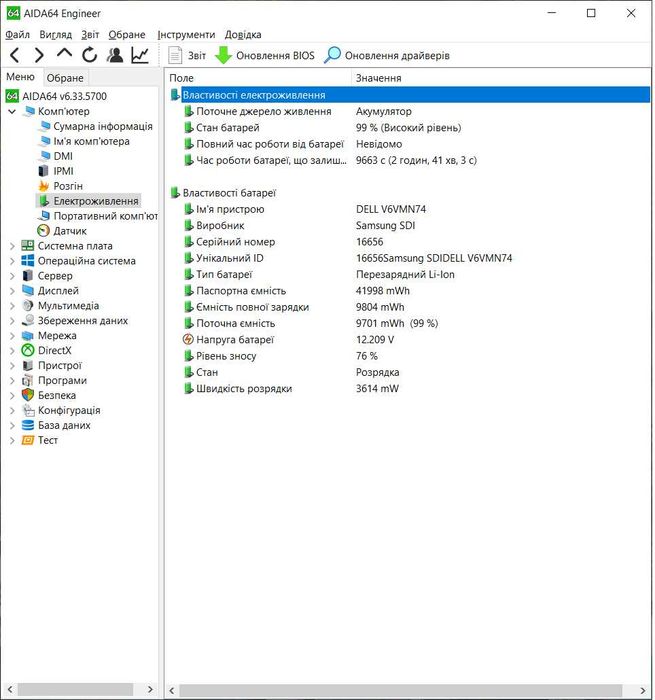Go up one level with Up arrow
This screenshot has width=655, height=700.
click(64, 54)
